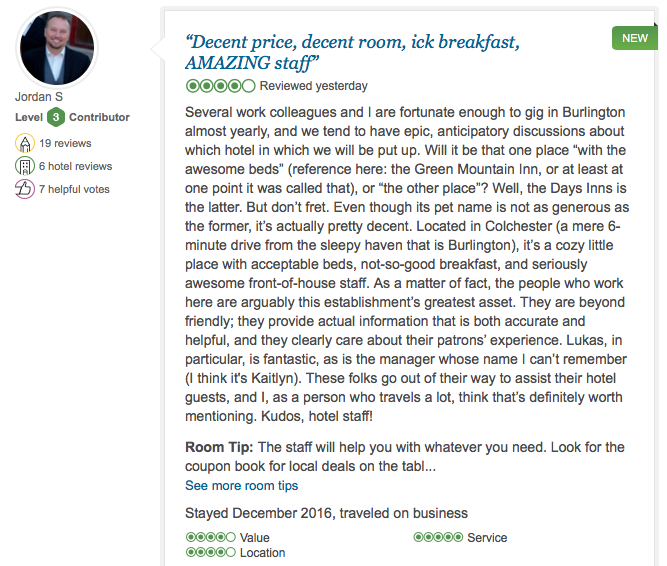Click the overall four-bubble rating

click(220, 86)
